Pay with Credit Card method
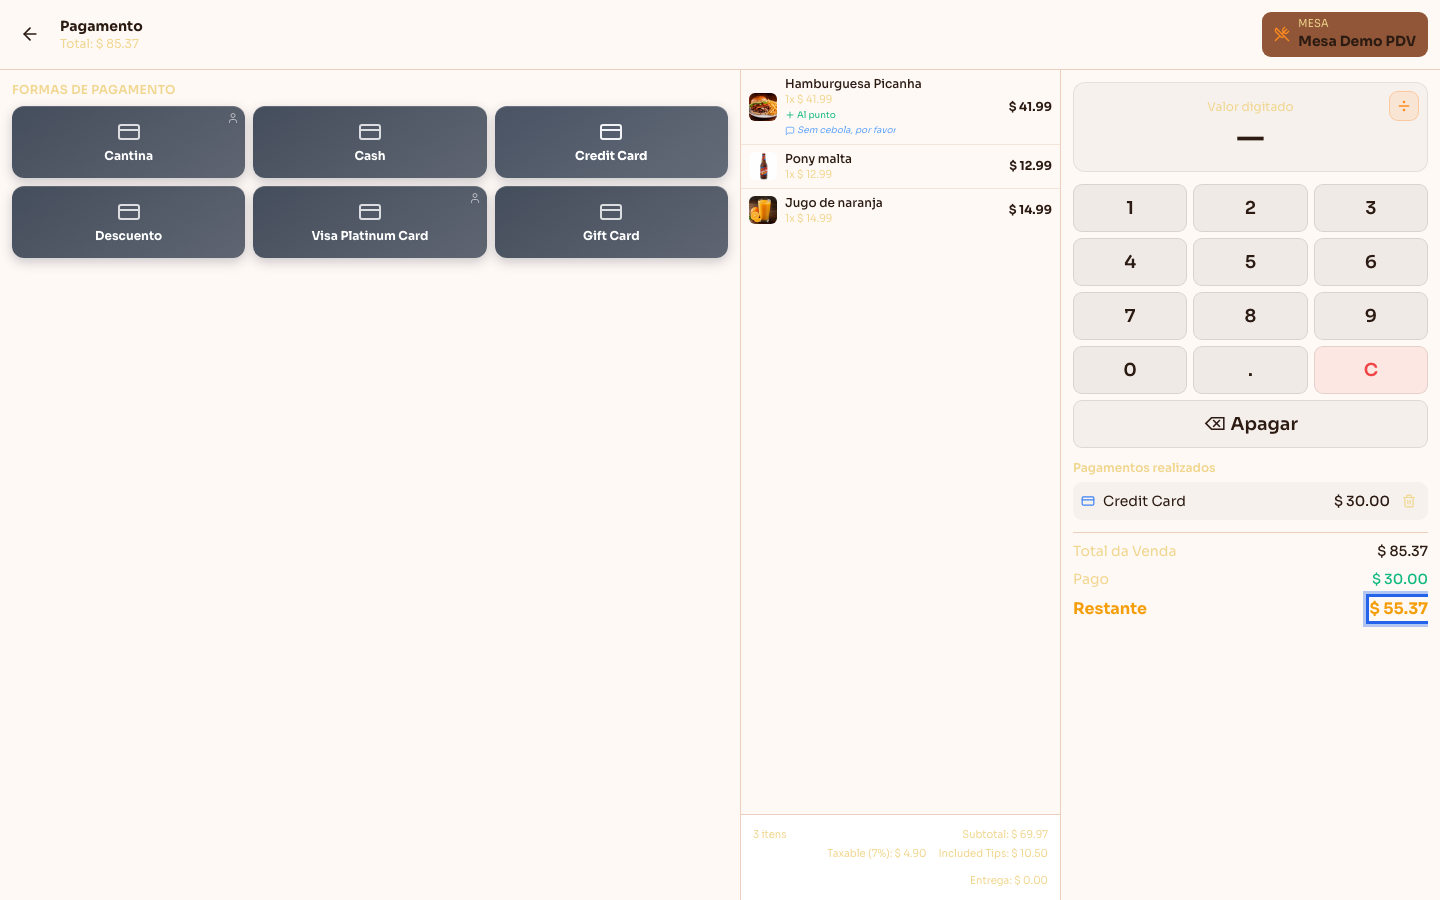This screenshot has height=900, width=1440. click(611, 142)
